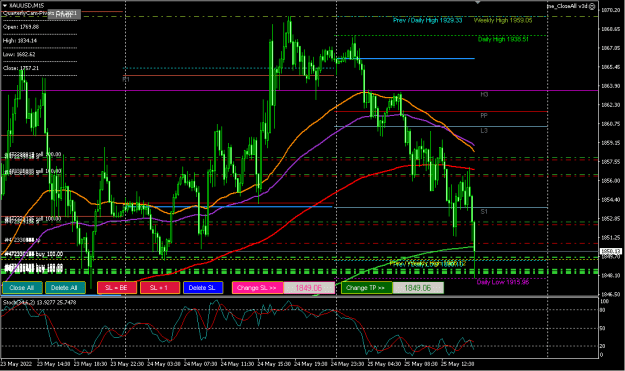Viewport: 625px width, 371px height.
Task: Click the Weekly High label
Action: click(503, 20)
